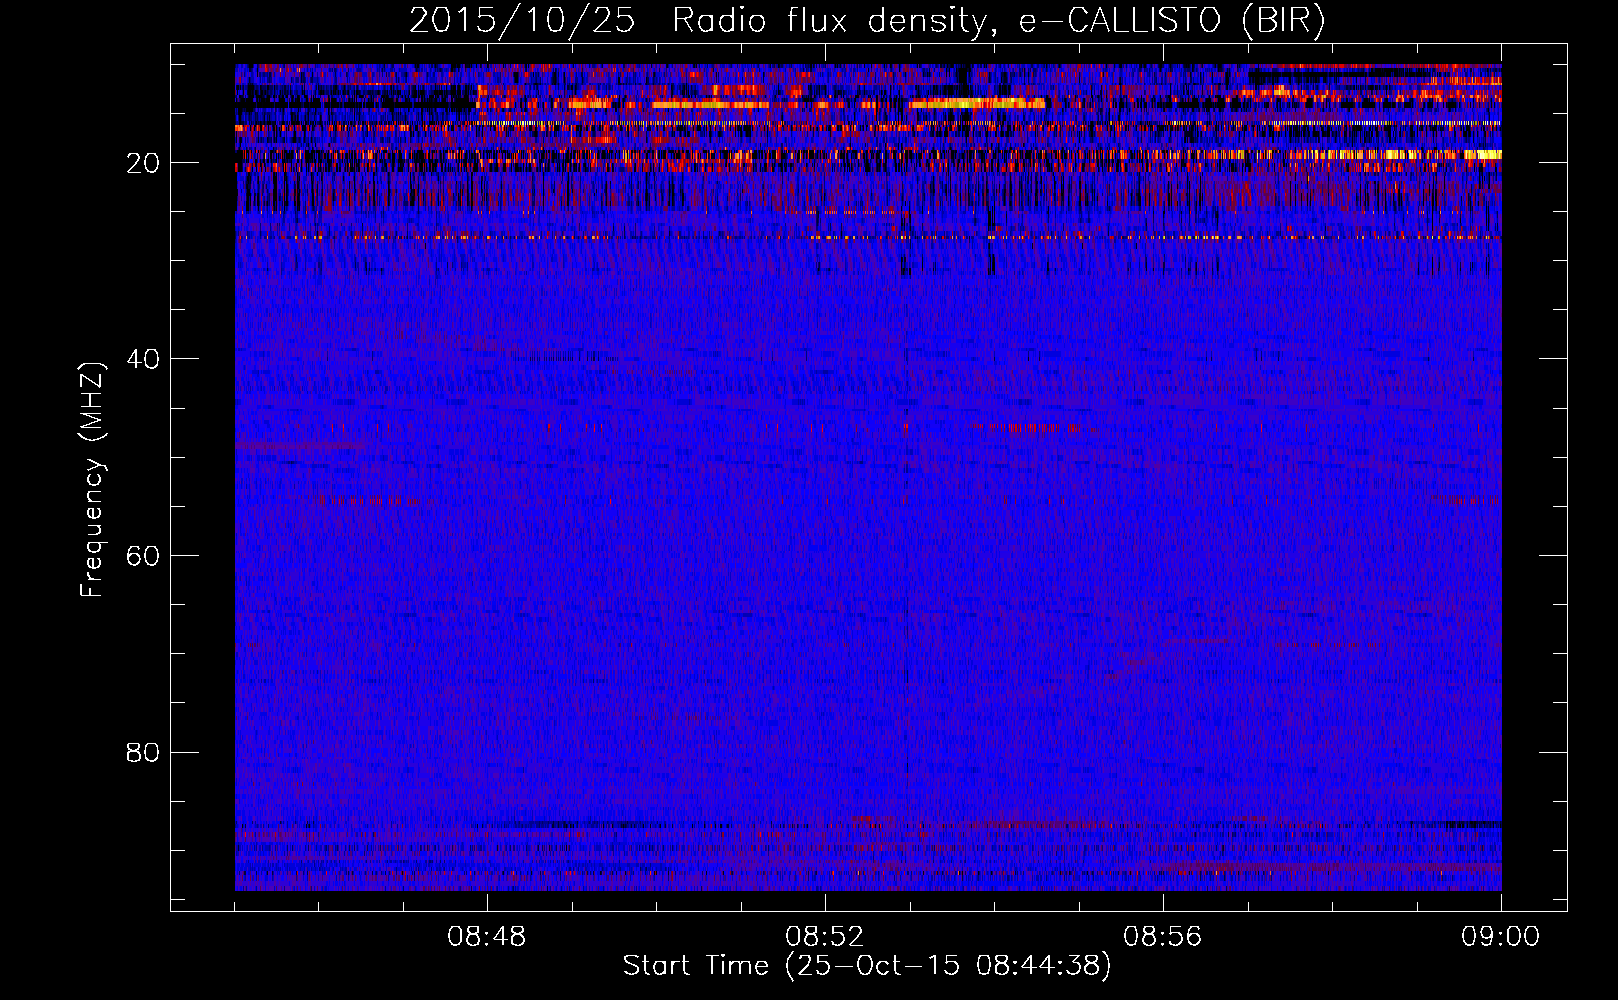
Task: Select the 20 frequency tick label
Action: [143, 163]
